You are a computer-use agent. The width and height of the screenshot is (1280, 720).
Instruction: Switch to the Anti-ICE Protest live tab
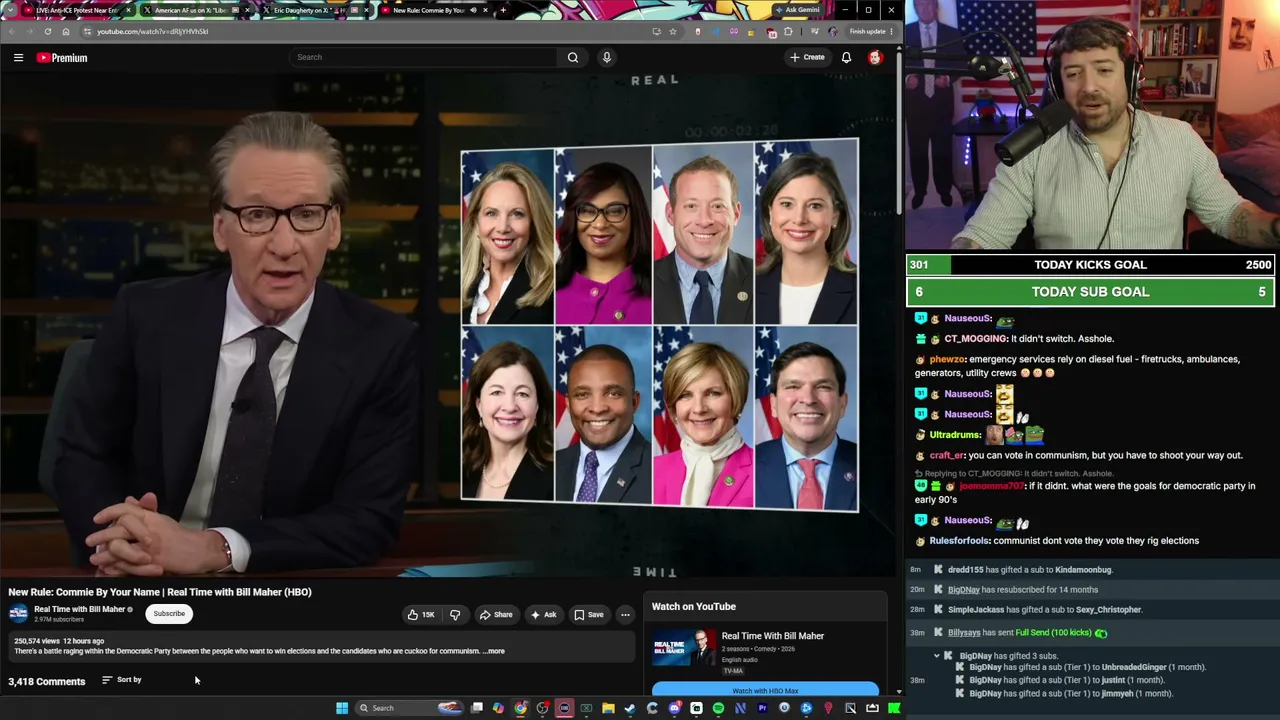click(79, 10)
